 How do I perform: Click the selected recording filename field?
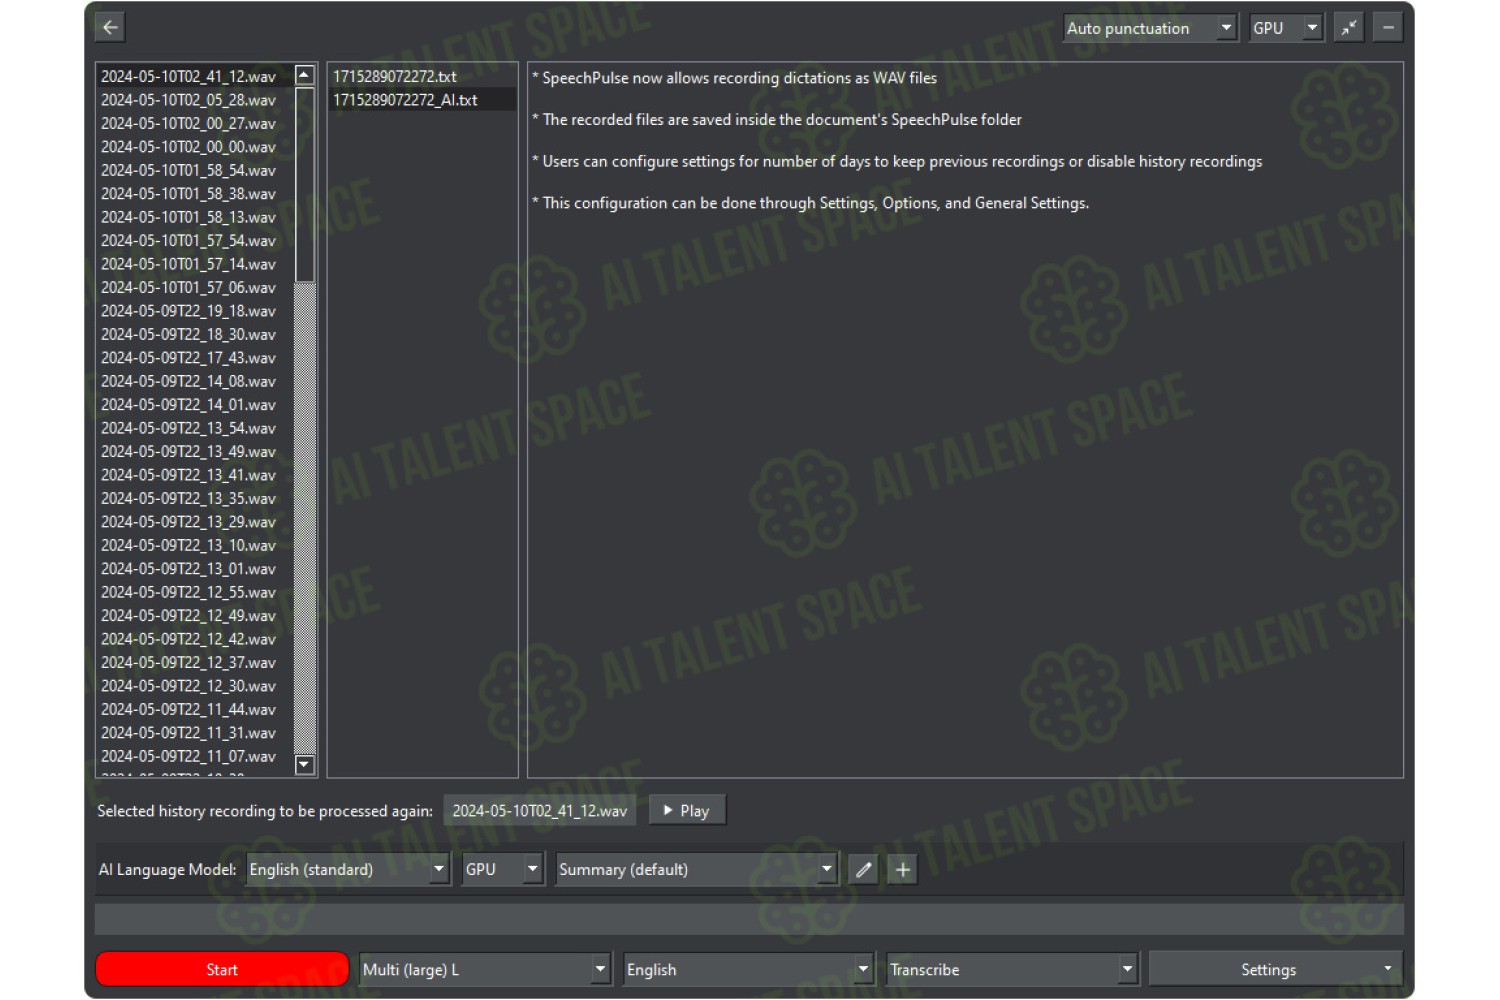[540, 811]
